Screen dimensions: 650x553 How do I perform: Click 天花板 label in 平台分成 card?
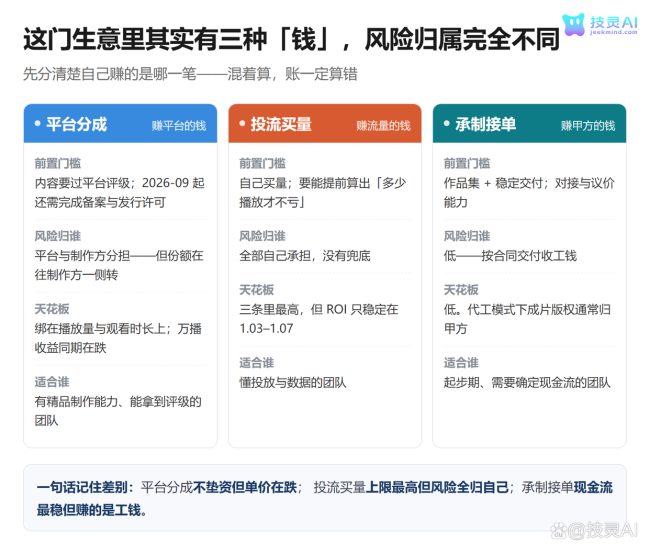[x=52, y=309]
